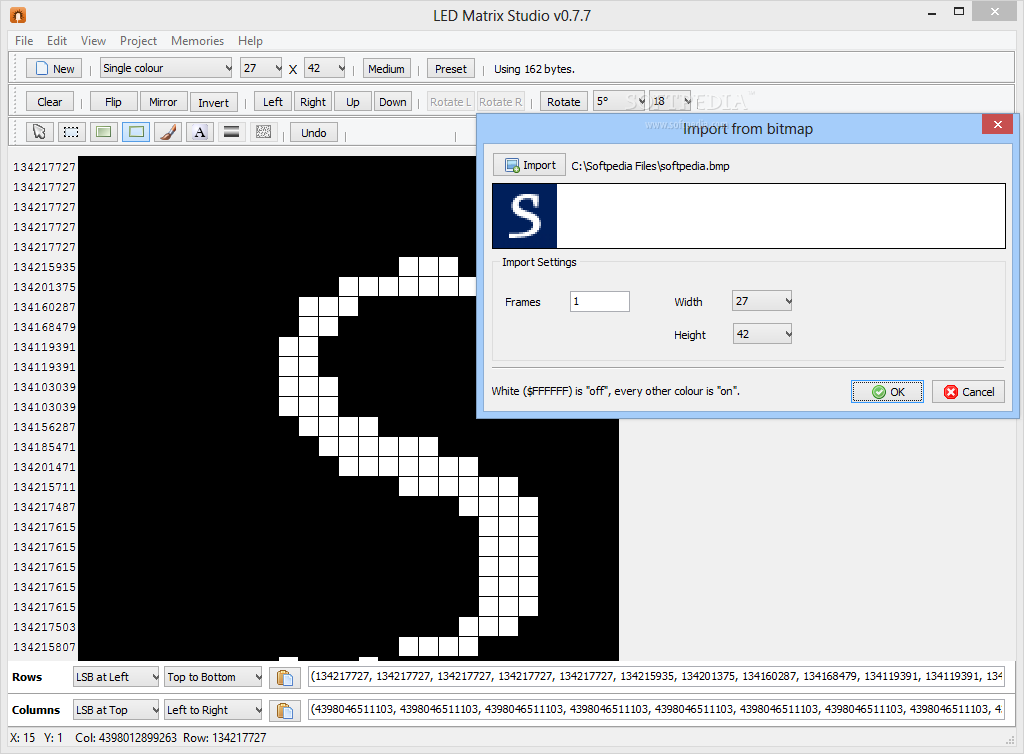Image resolution: width=1024 pixels, height=754 pixels.
Task: Shift matrix with Up button
Action: pos(353,102)
